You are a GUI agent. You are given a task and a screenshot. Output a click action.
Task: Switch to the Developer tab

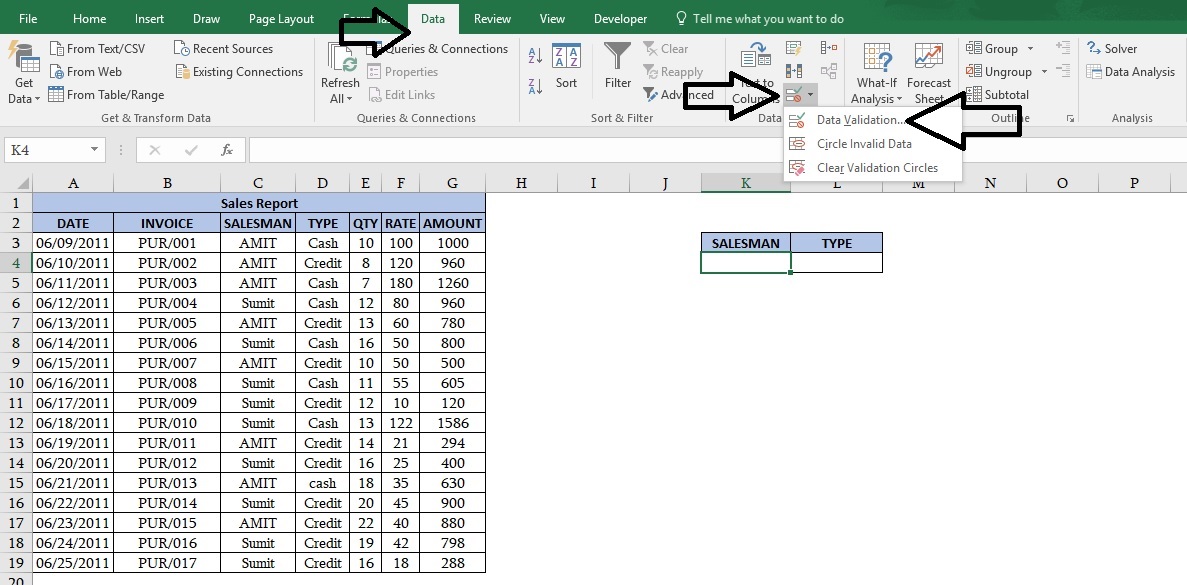click(620, 19)
